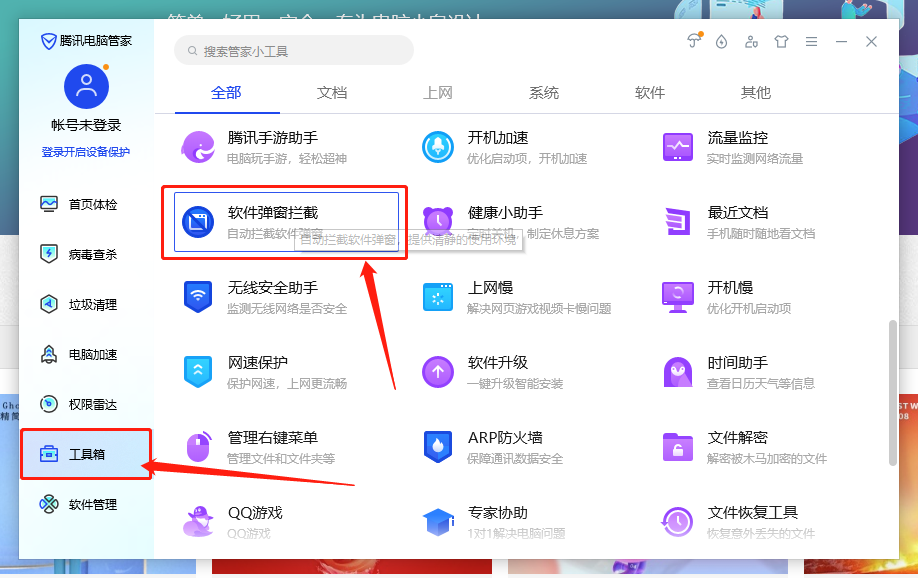Click the 管理文件和文件夹等 description

pyautogui.click(x=281, y=459)
